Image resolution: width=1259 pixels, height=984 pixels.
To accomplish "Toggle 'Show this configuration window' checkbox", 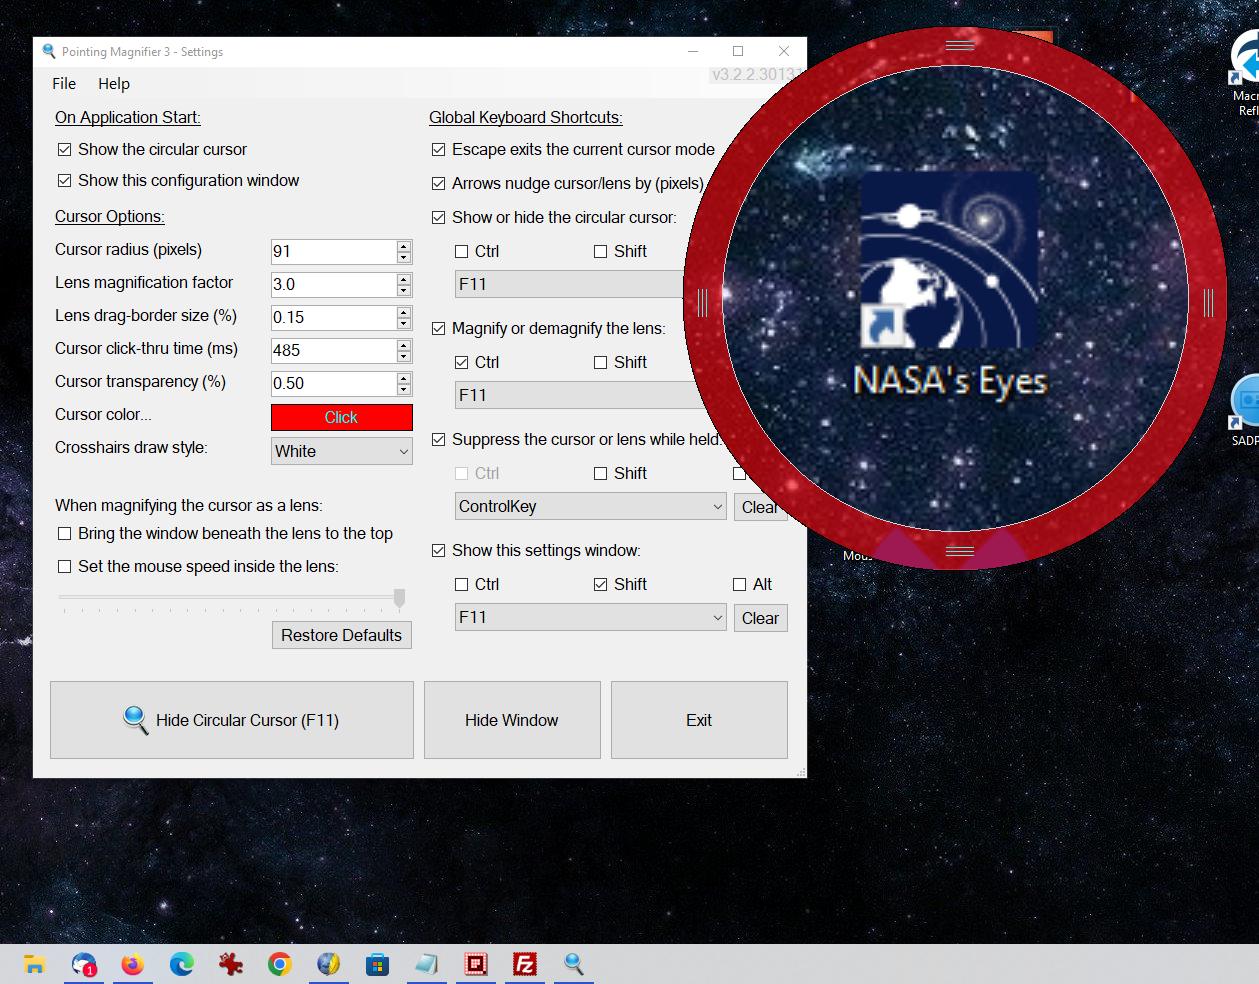I will (65, 180).
